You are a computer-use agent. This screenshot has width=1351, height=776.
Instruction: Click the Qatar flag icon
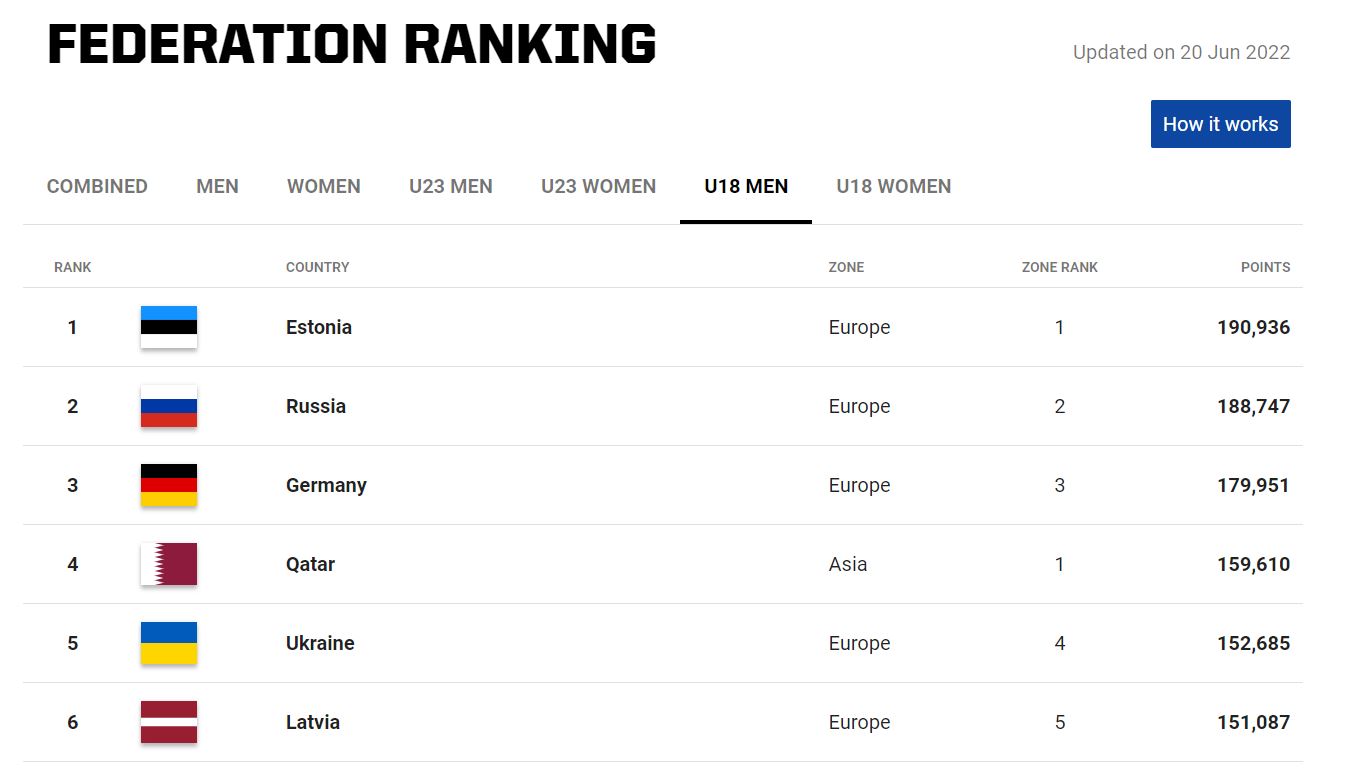(168, 564)
